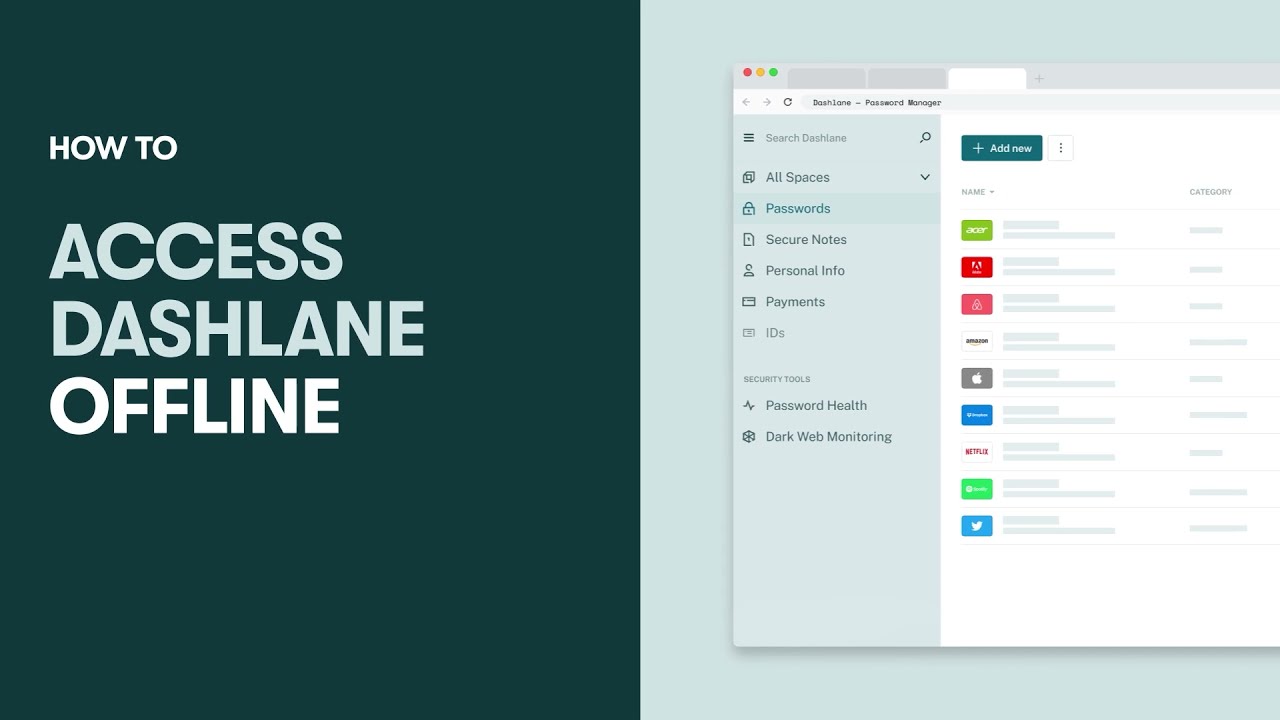Open the Spotify password entry logo

[977, 489]
